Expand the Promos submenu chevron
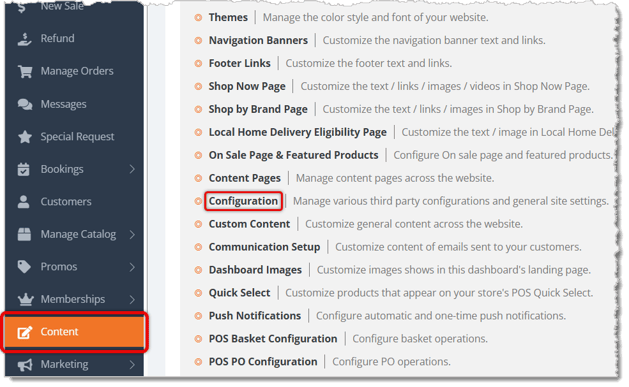This screenshot has width=629, height=387. [x=132, y=267]
